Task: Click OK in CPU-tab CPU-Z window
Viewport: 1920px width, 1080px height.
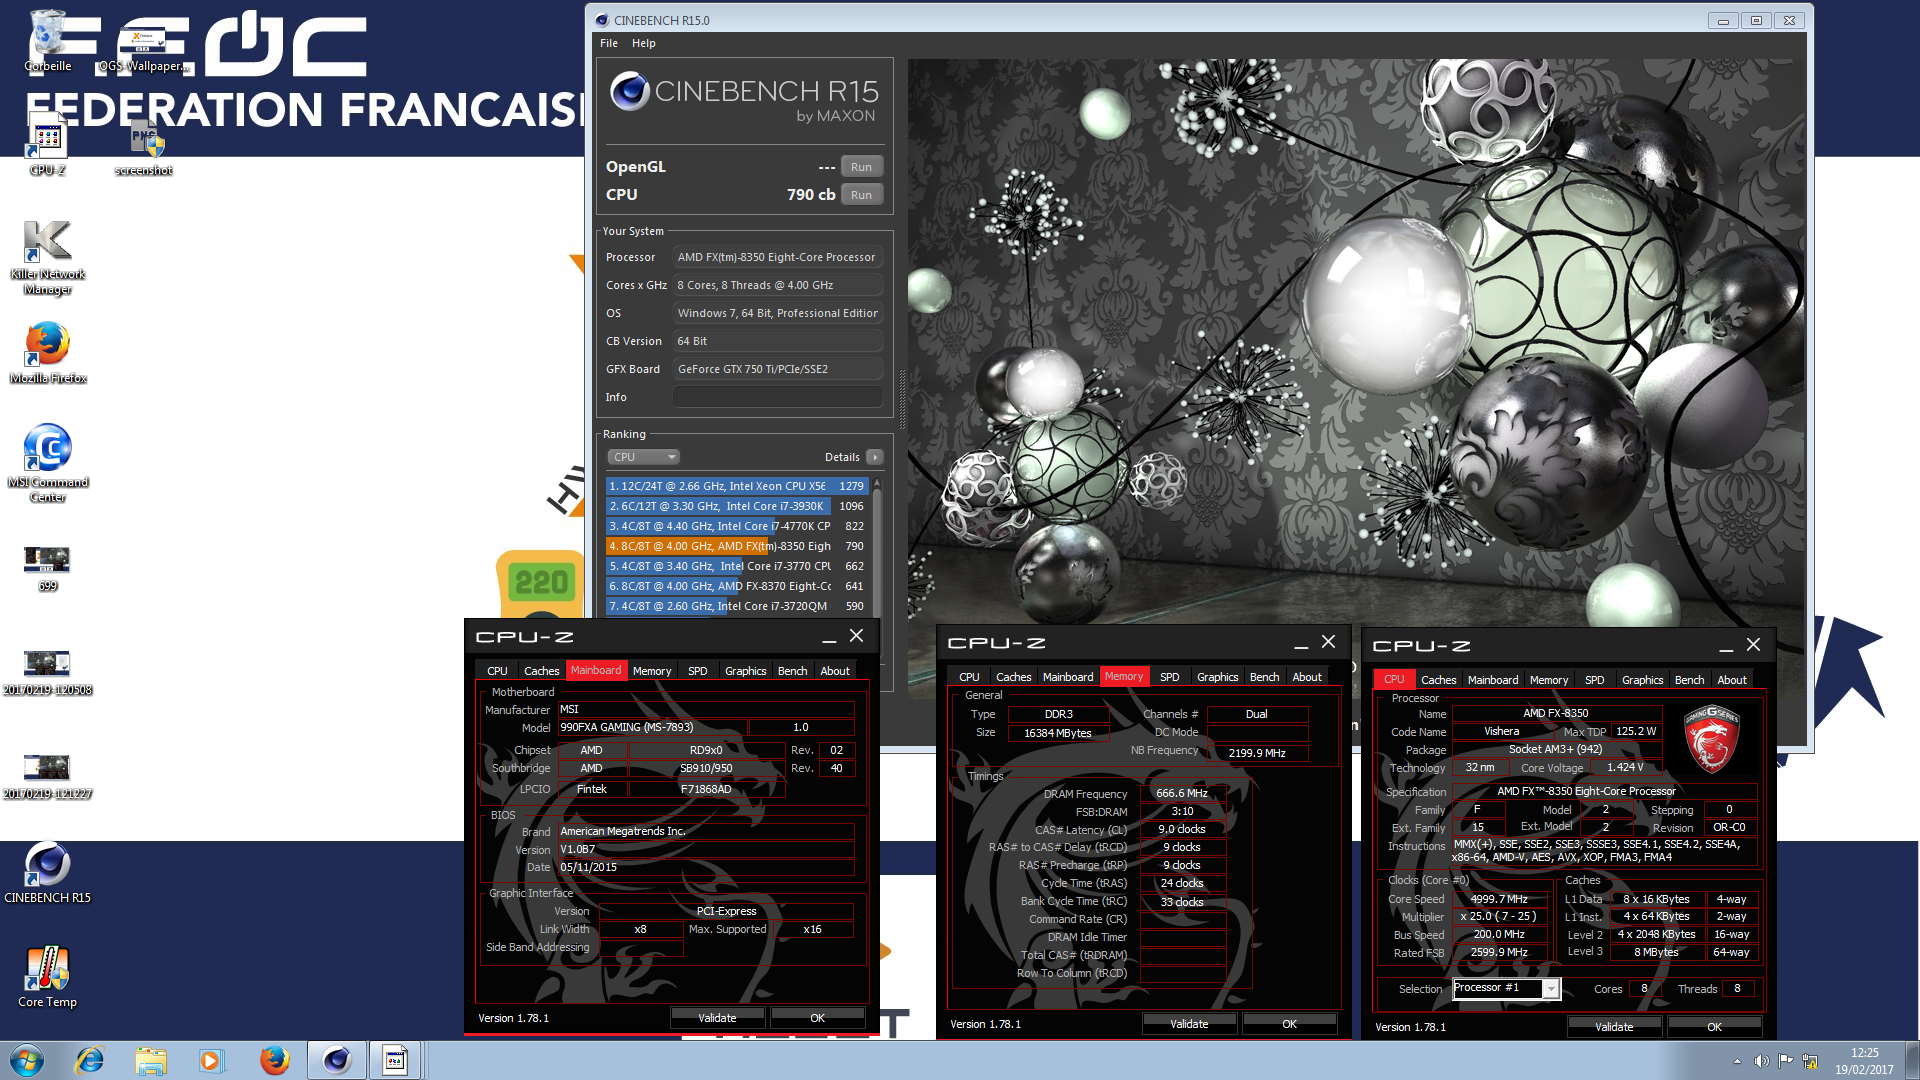Action: 1714,1027
